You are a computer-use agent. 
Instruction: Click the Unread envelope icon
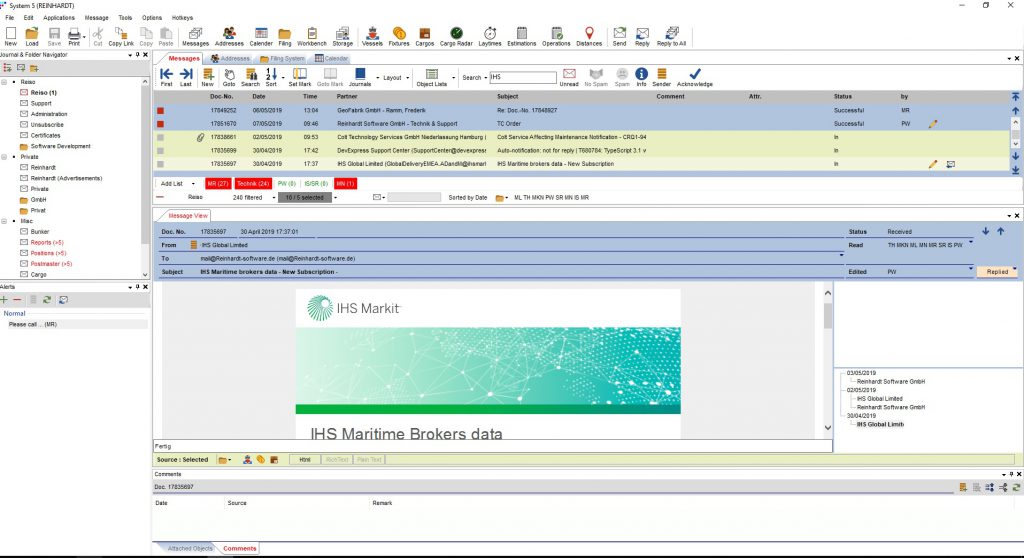(x=569, y=77)
